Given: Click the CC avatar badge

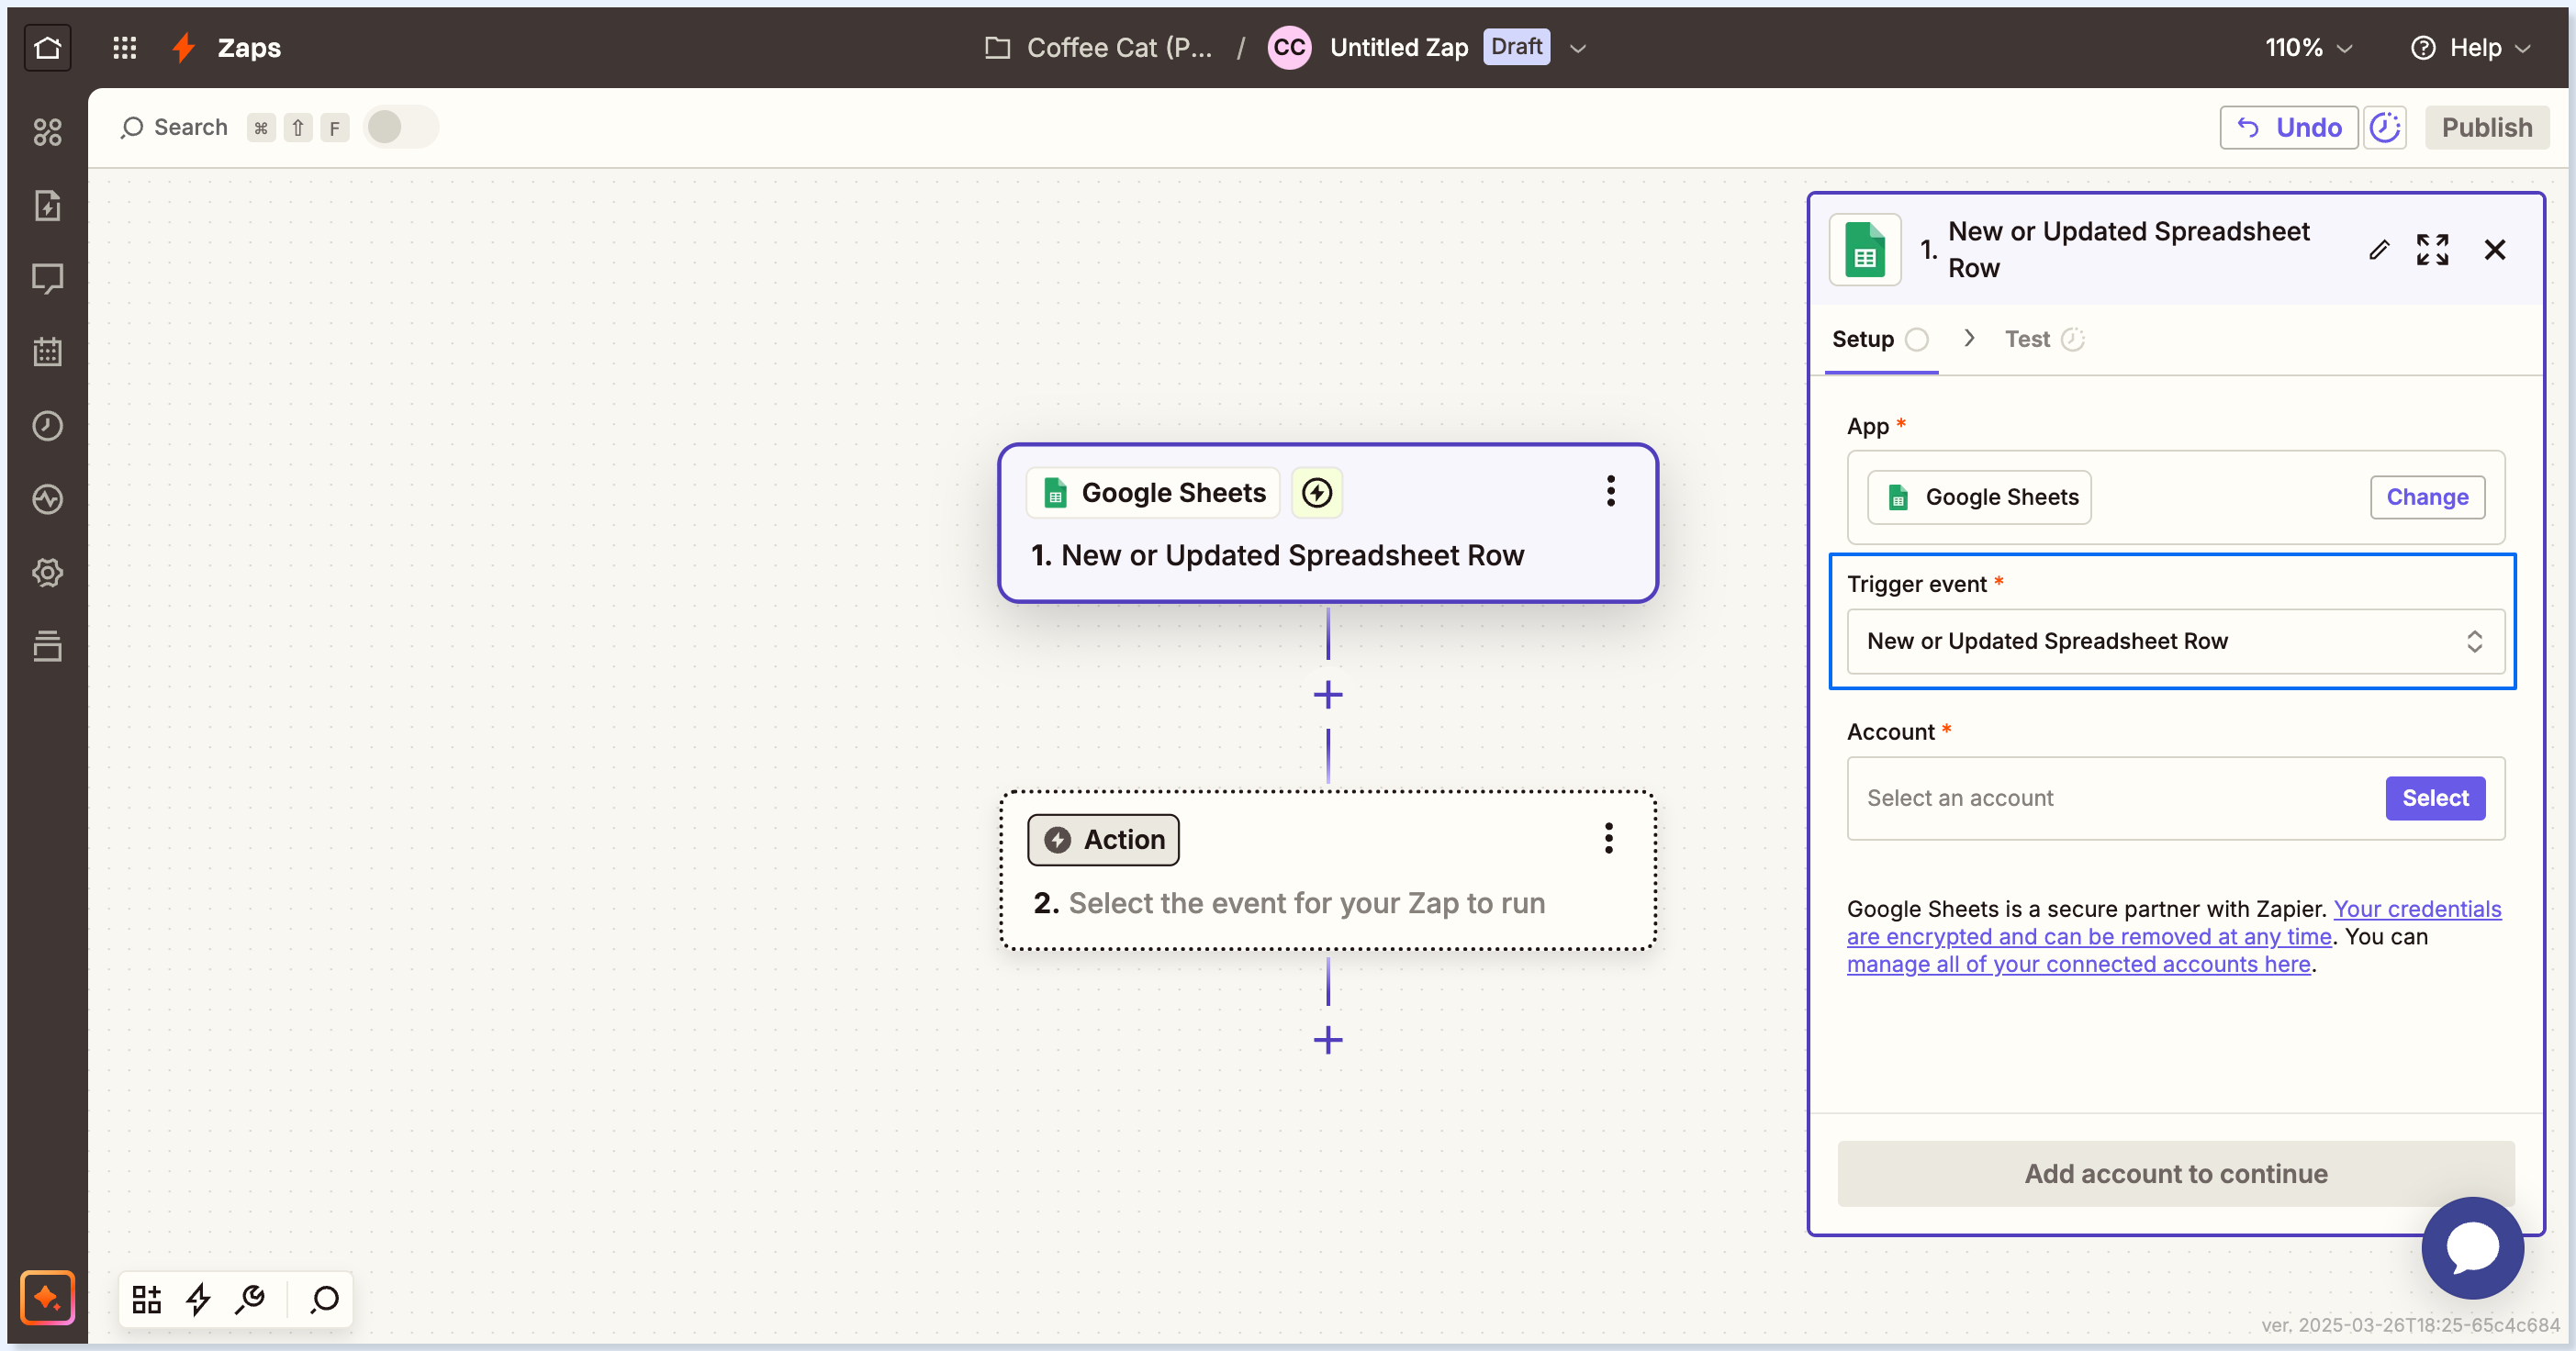Looking at the screenshot, I should (x=1289, y=47).
